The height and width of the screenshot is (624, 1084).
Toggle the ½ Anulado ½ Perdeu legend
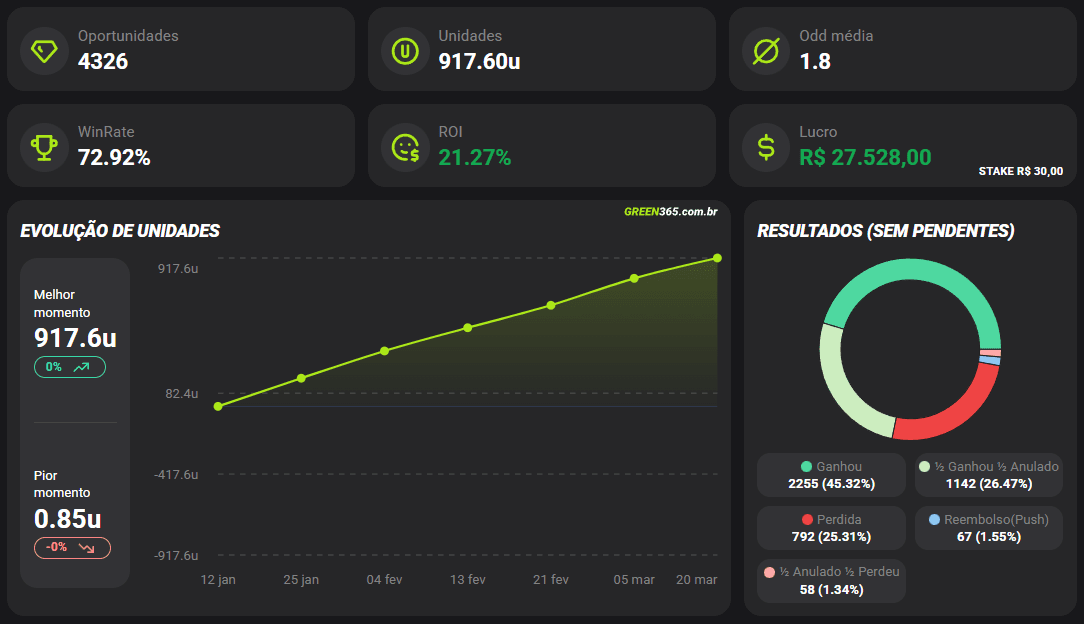pos(831,581)
